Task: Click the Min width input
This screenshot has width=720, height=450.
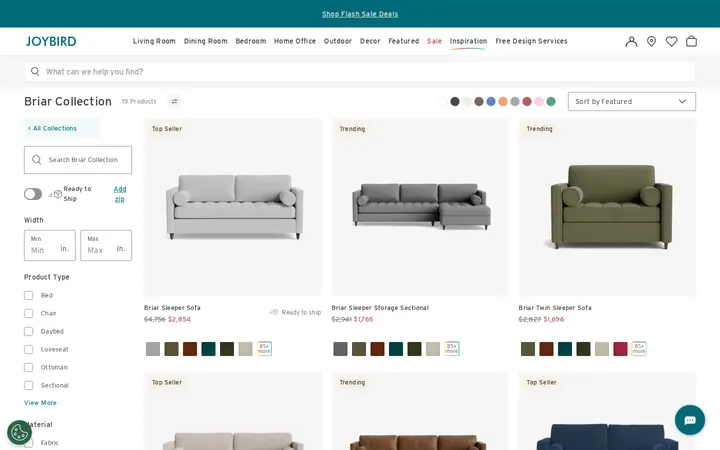Action: tap(50, 245)
